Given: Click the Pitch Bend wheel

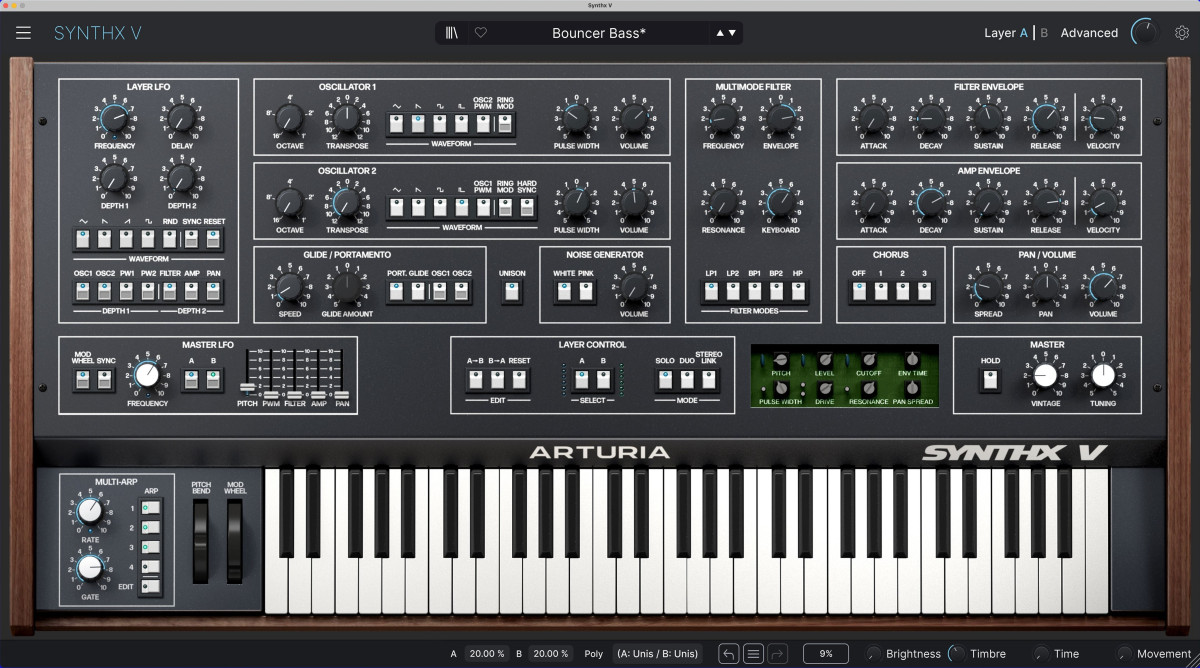Looking at the screenshot, I should click(201, 542).
